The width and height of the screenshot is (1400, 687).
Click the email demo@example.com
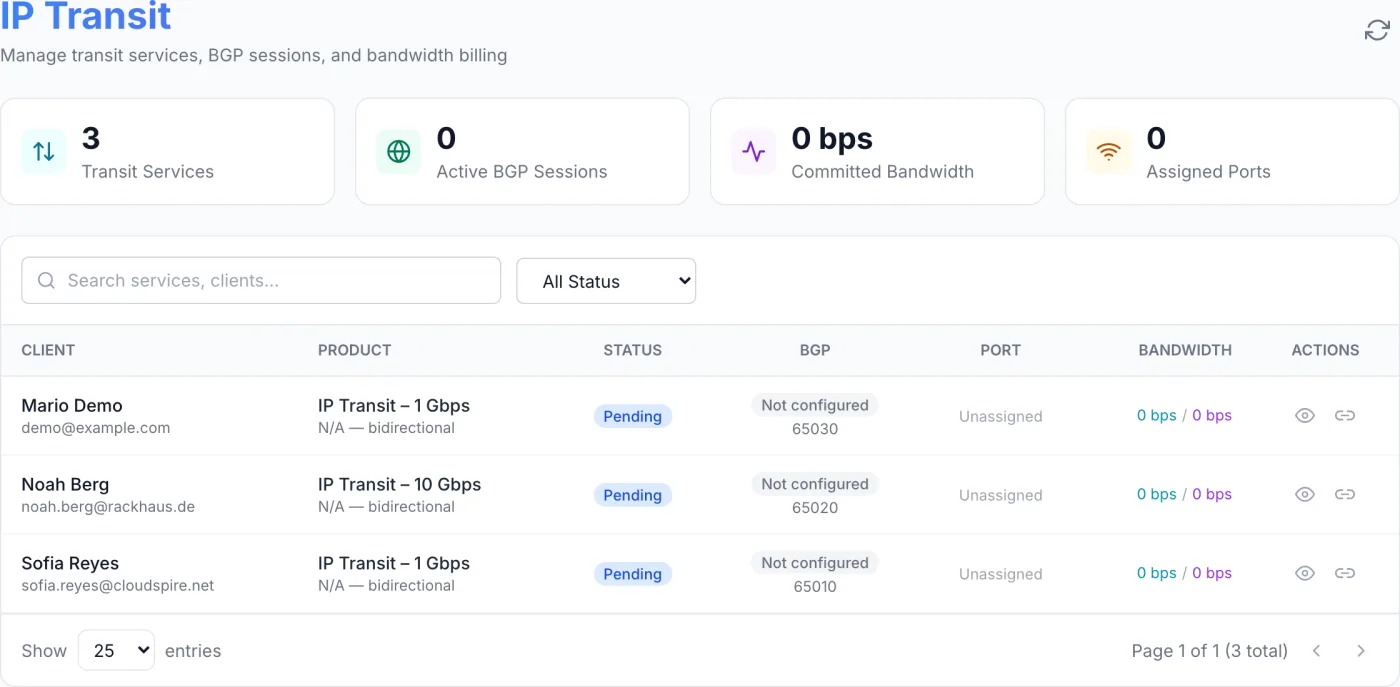[96, 428]
